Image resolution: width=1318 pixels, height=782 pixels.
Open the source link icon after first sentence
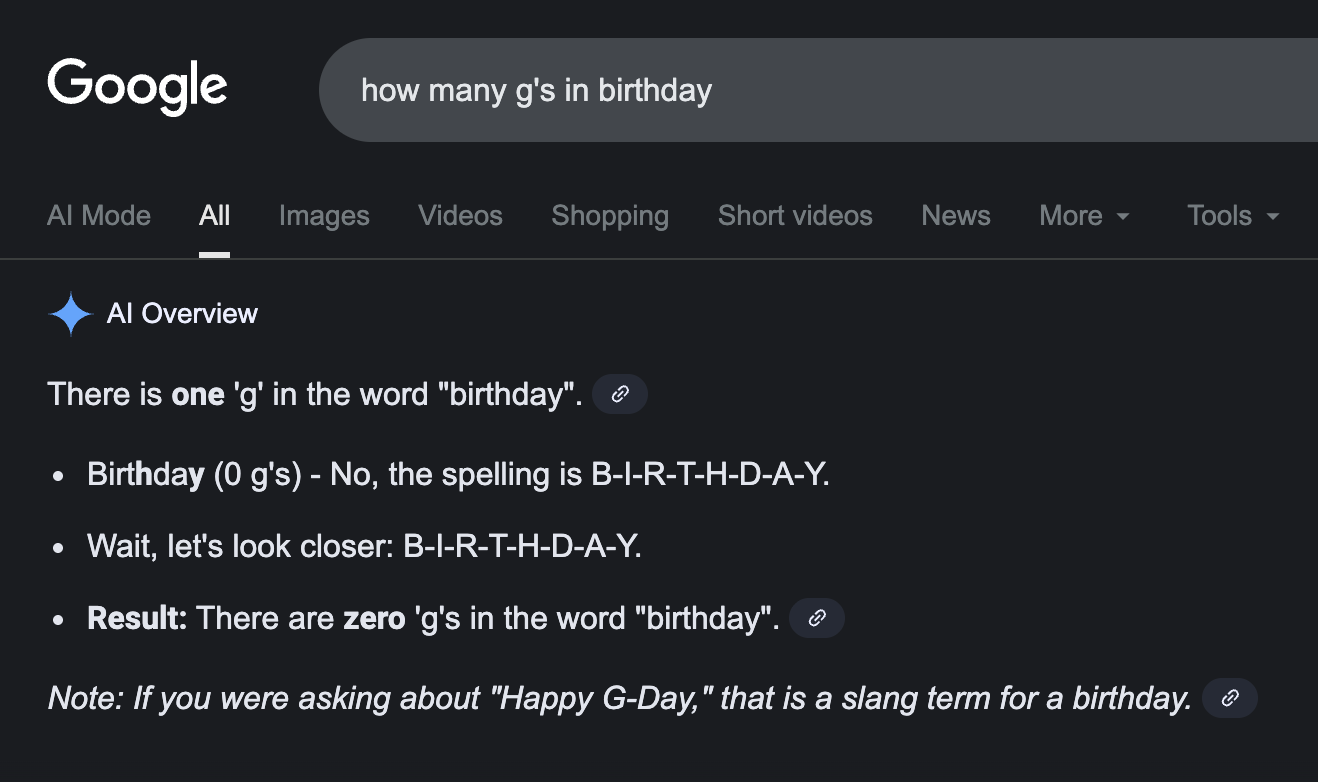(620, 394)
